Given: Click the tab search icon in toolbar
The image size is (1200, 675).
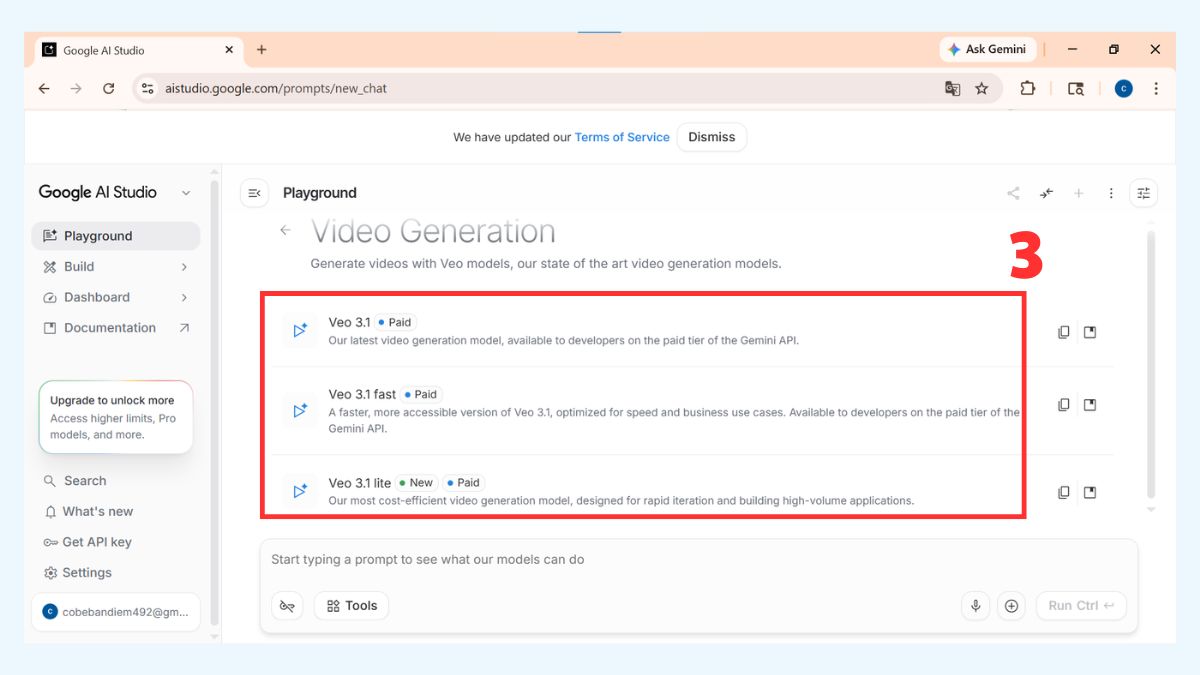Looking at the screenshot, I should click(1076, 88).
